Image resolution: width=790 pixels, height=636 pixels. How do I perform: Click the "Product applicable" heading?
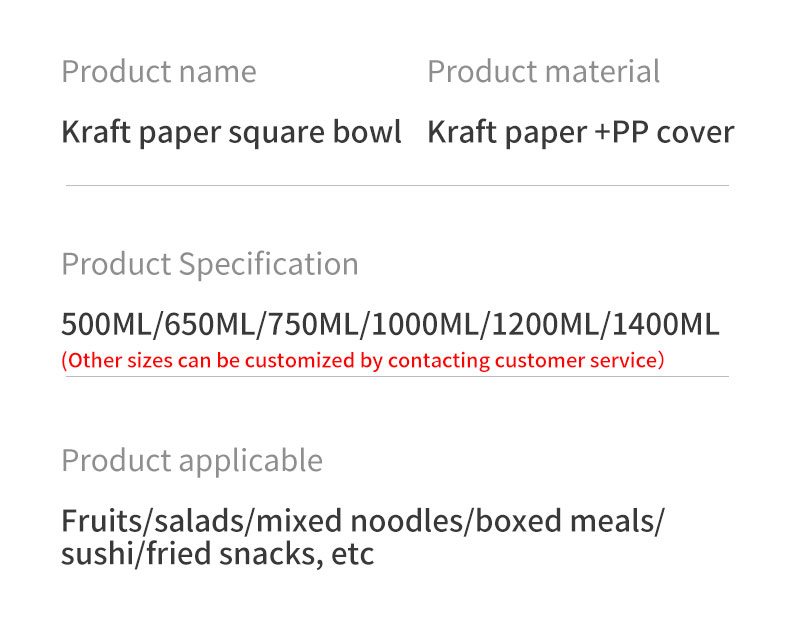click(192, 461)
